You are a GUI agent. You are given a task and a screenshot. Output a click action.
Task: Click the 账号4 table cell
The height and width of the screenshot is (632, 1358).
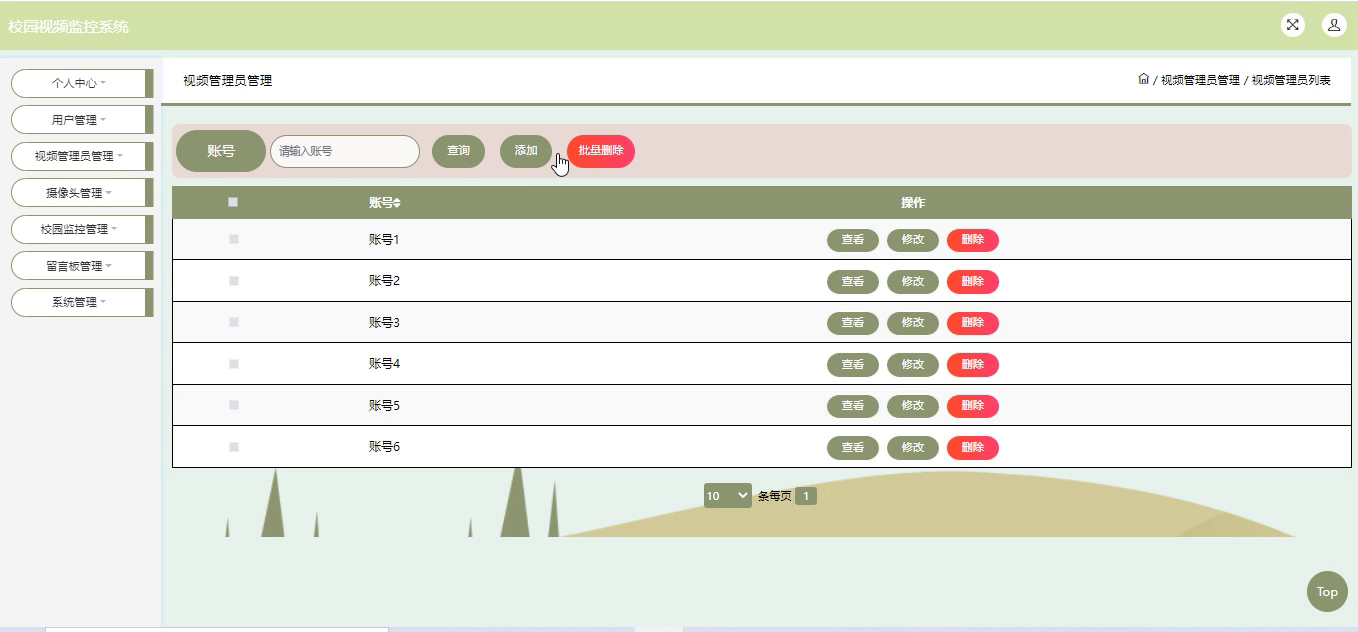tap(384, 364)
